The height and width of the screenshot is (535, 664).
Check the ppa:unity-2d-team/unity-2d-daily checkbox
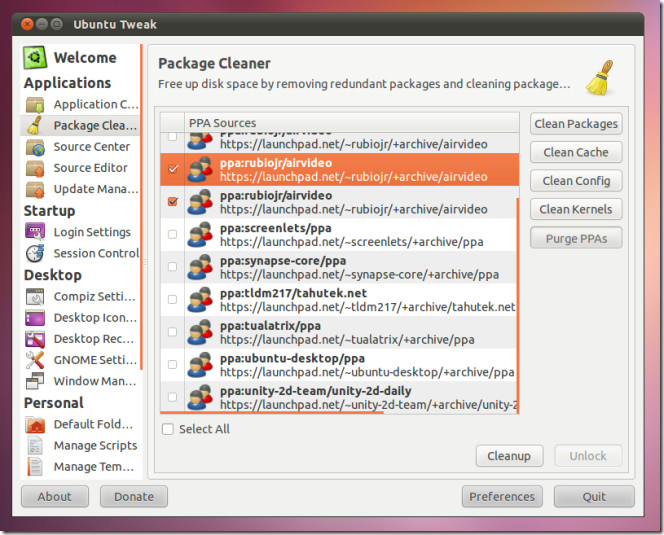[x=172, y=397]
